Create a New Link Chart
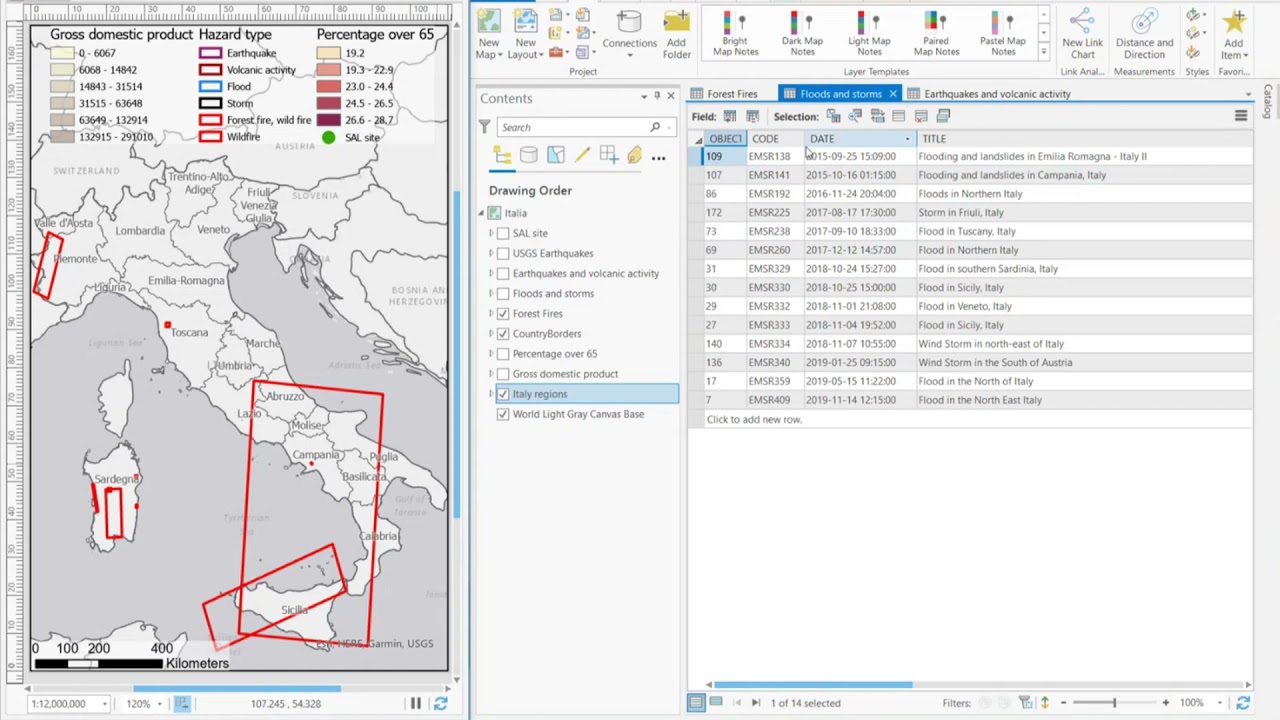This screenshot has width=1280, height=720. tap(1082, 35)
